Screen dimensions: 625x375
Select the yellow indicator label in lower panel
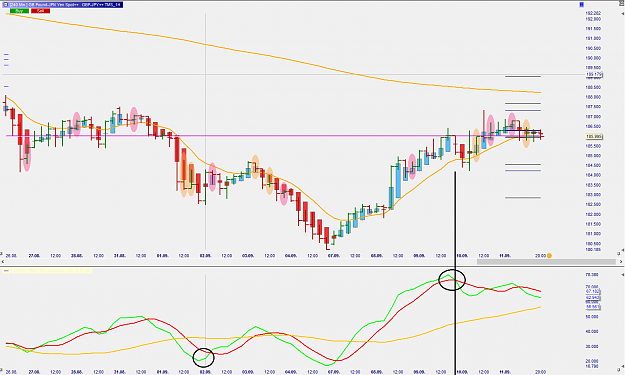(47, 271)
